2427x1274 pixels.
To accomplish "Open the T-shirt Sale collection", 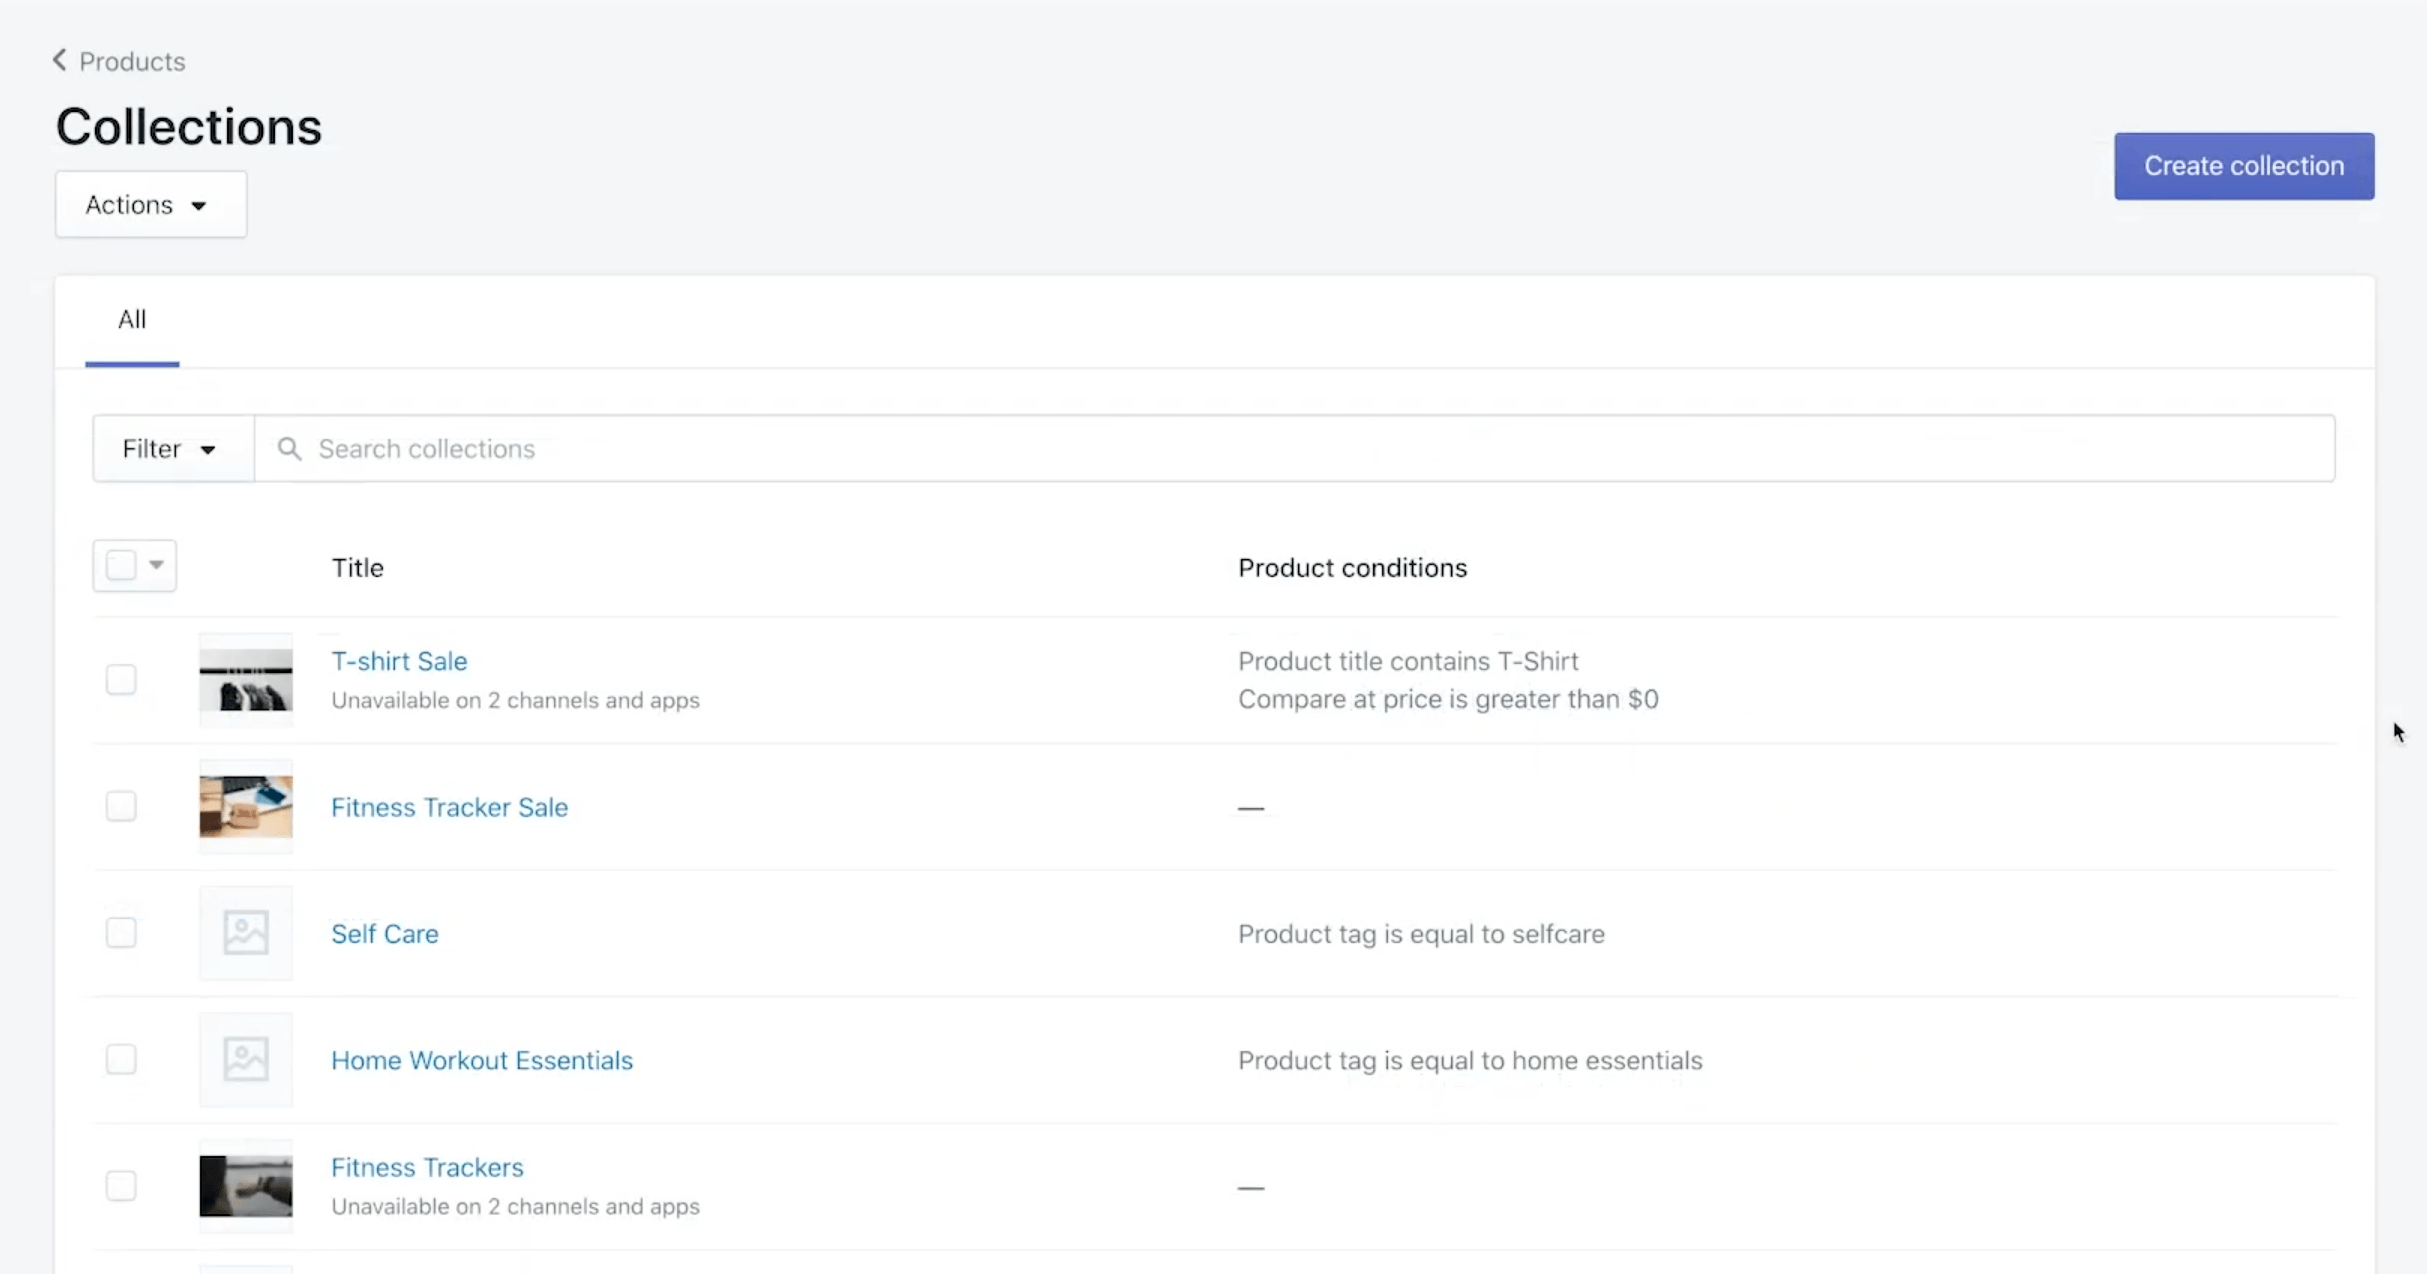I will point(398,660).
